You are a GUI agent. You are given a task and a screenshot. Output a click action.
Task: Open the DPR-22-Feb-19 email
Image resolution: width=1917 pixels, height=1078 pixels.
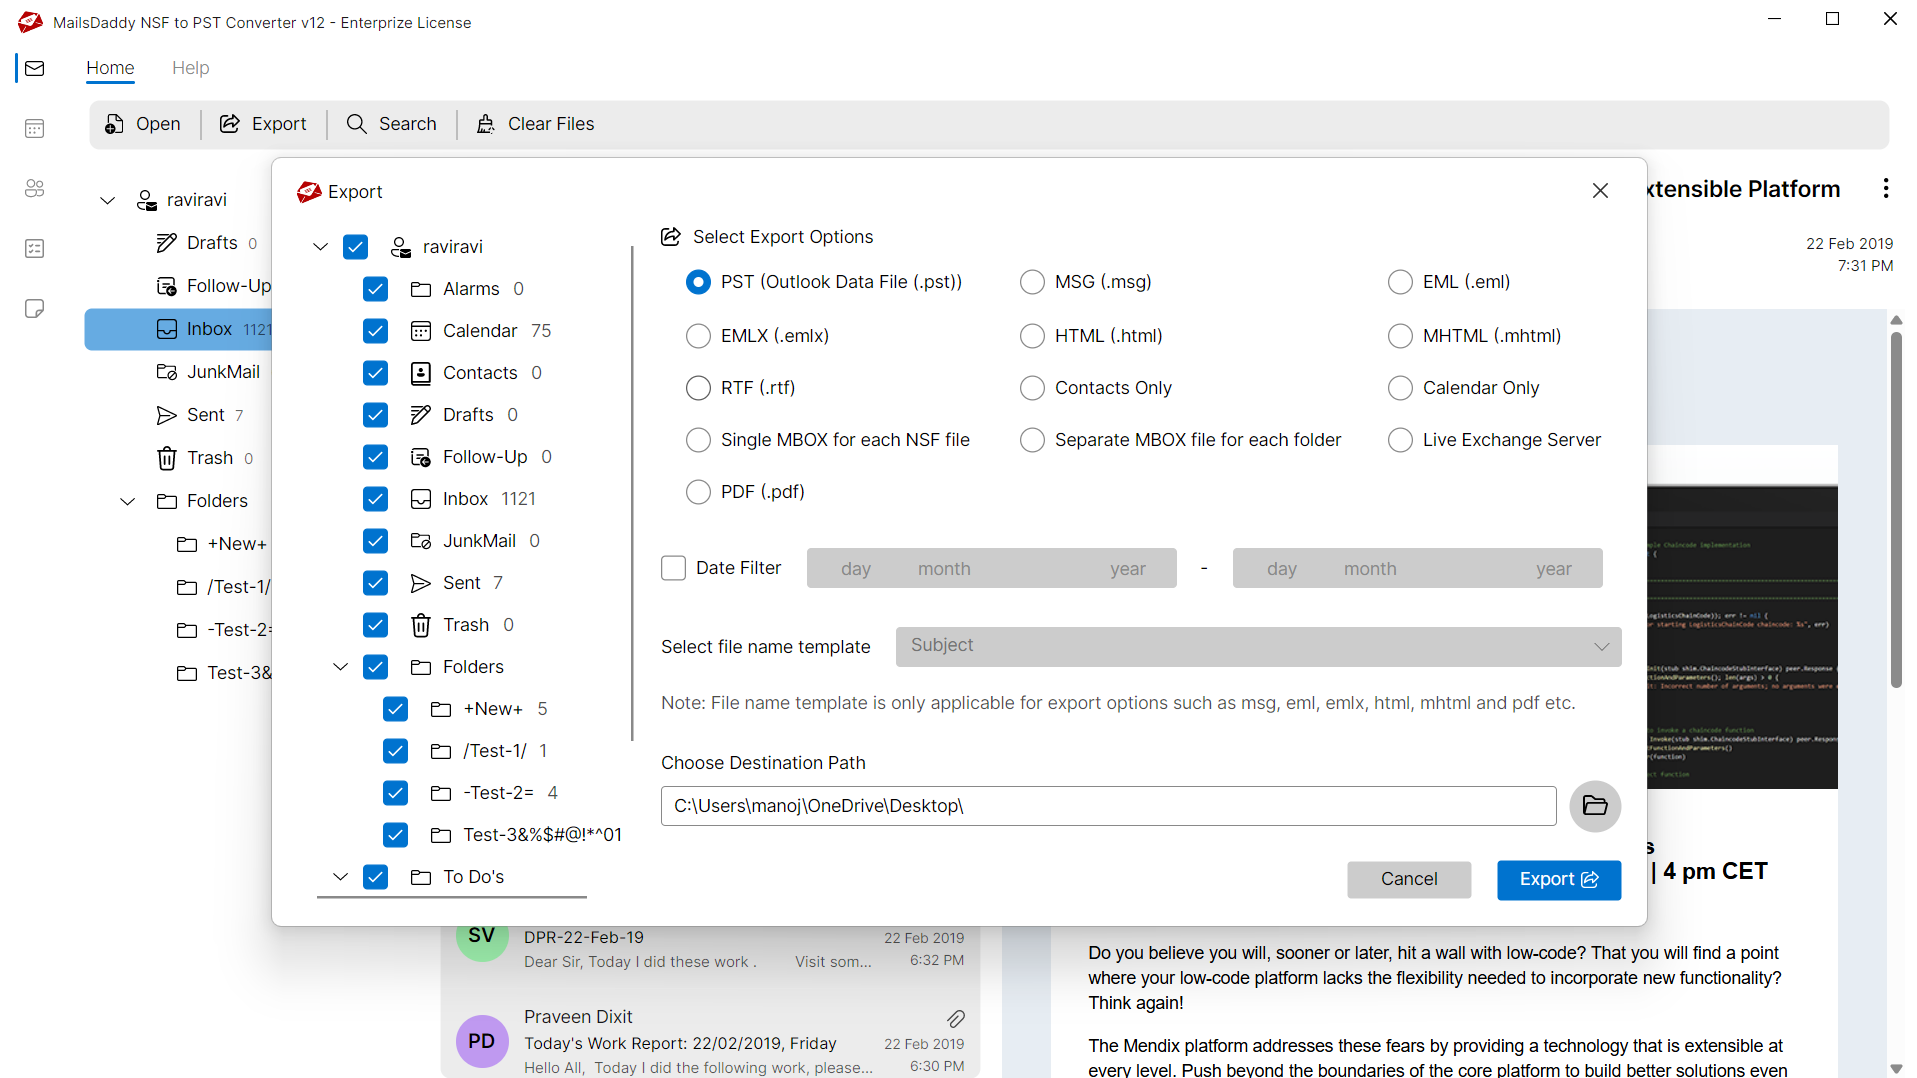pyautogui.click(x=710, y=949)
